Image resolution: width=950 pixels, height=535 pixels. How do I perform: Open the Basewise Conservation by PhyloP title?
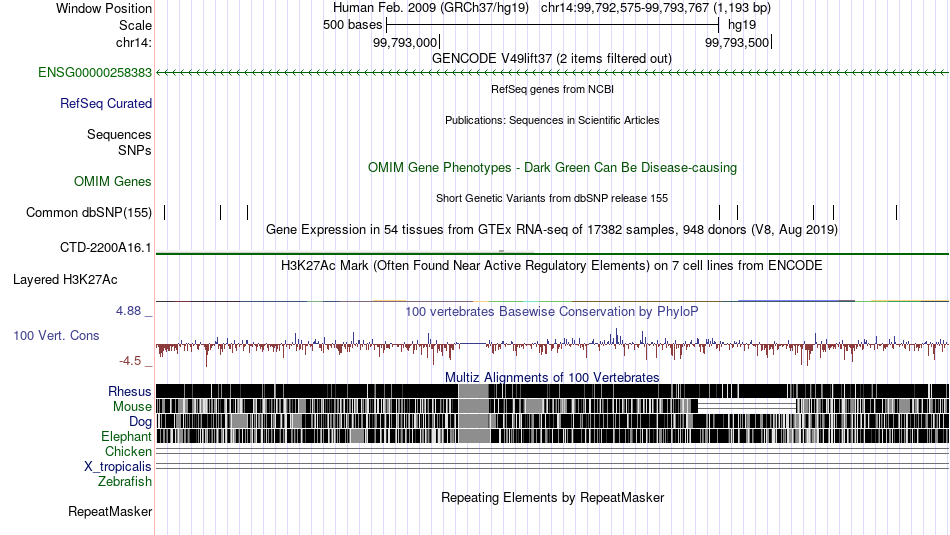(552, 311)
